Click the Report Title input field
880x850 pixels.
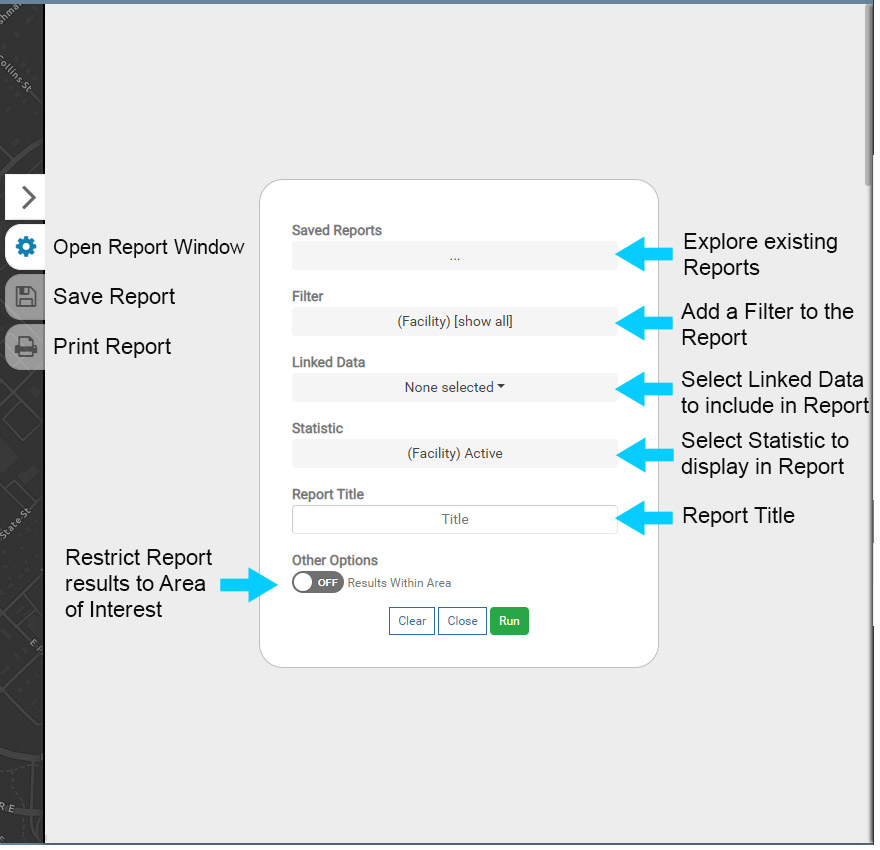pos(454,520)
